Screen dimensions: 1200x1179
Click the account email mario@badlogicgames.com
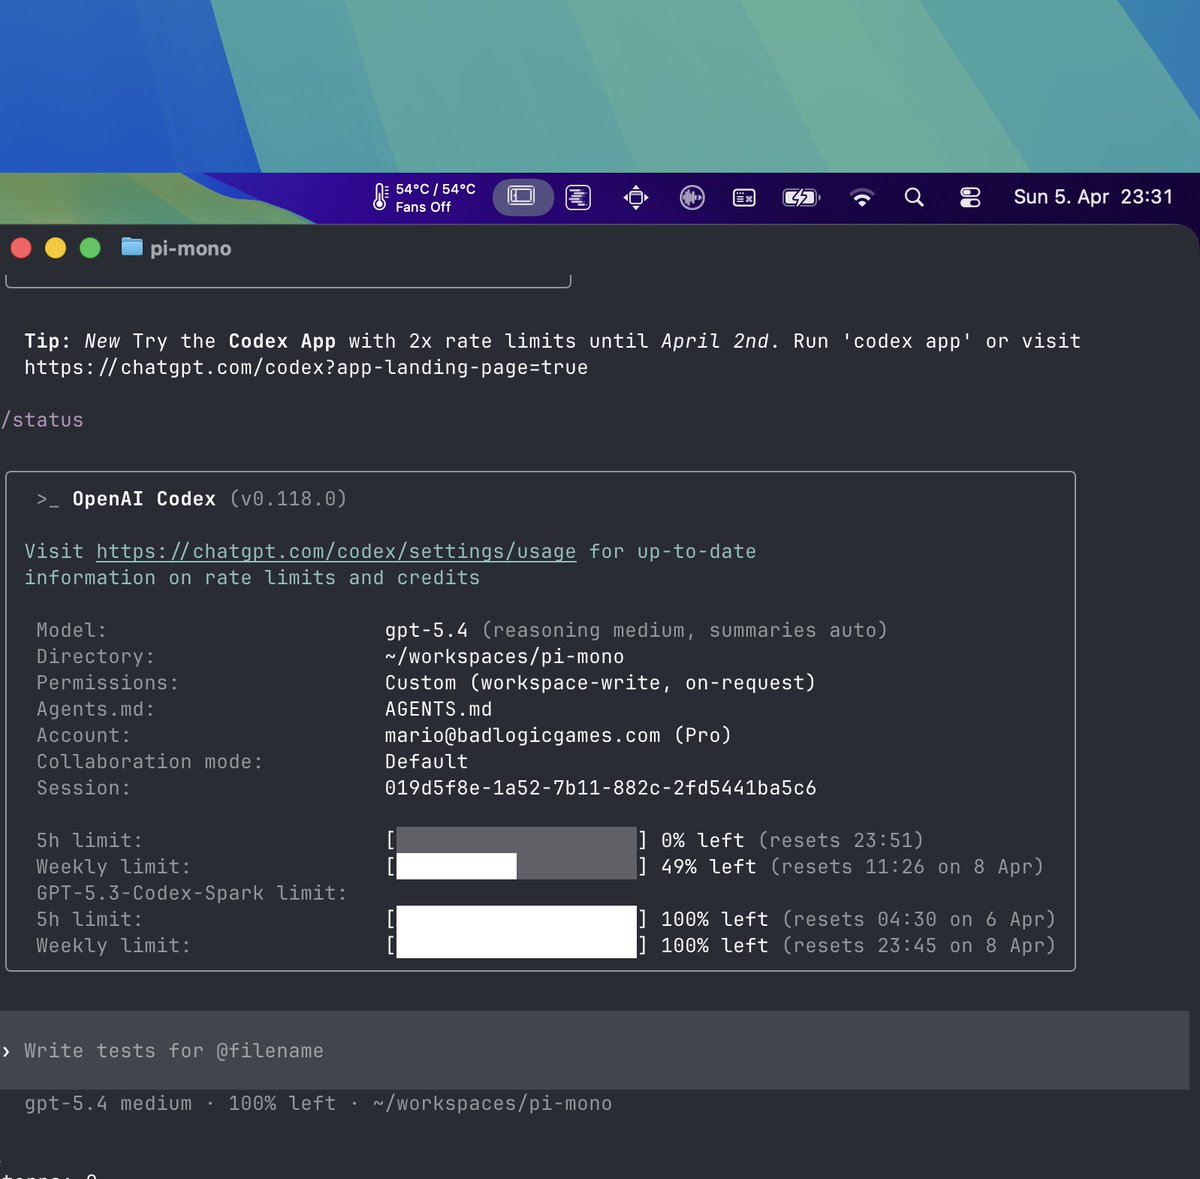(522, 735)
